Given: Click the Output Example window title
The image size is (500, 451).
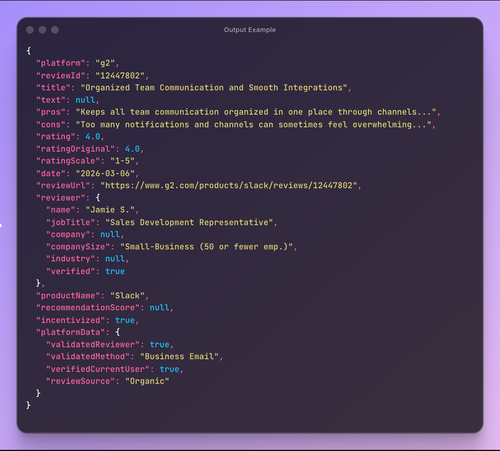Looking at the screenshot, I should pyautogui.click(x=250, y=30).
